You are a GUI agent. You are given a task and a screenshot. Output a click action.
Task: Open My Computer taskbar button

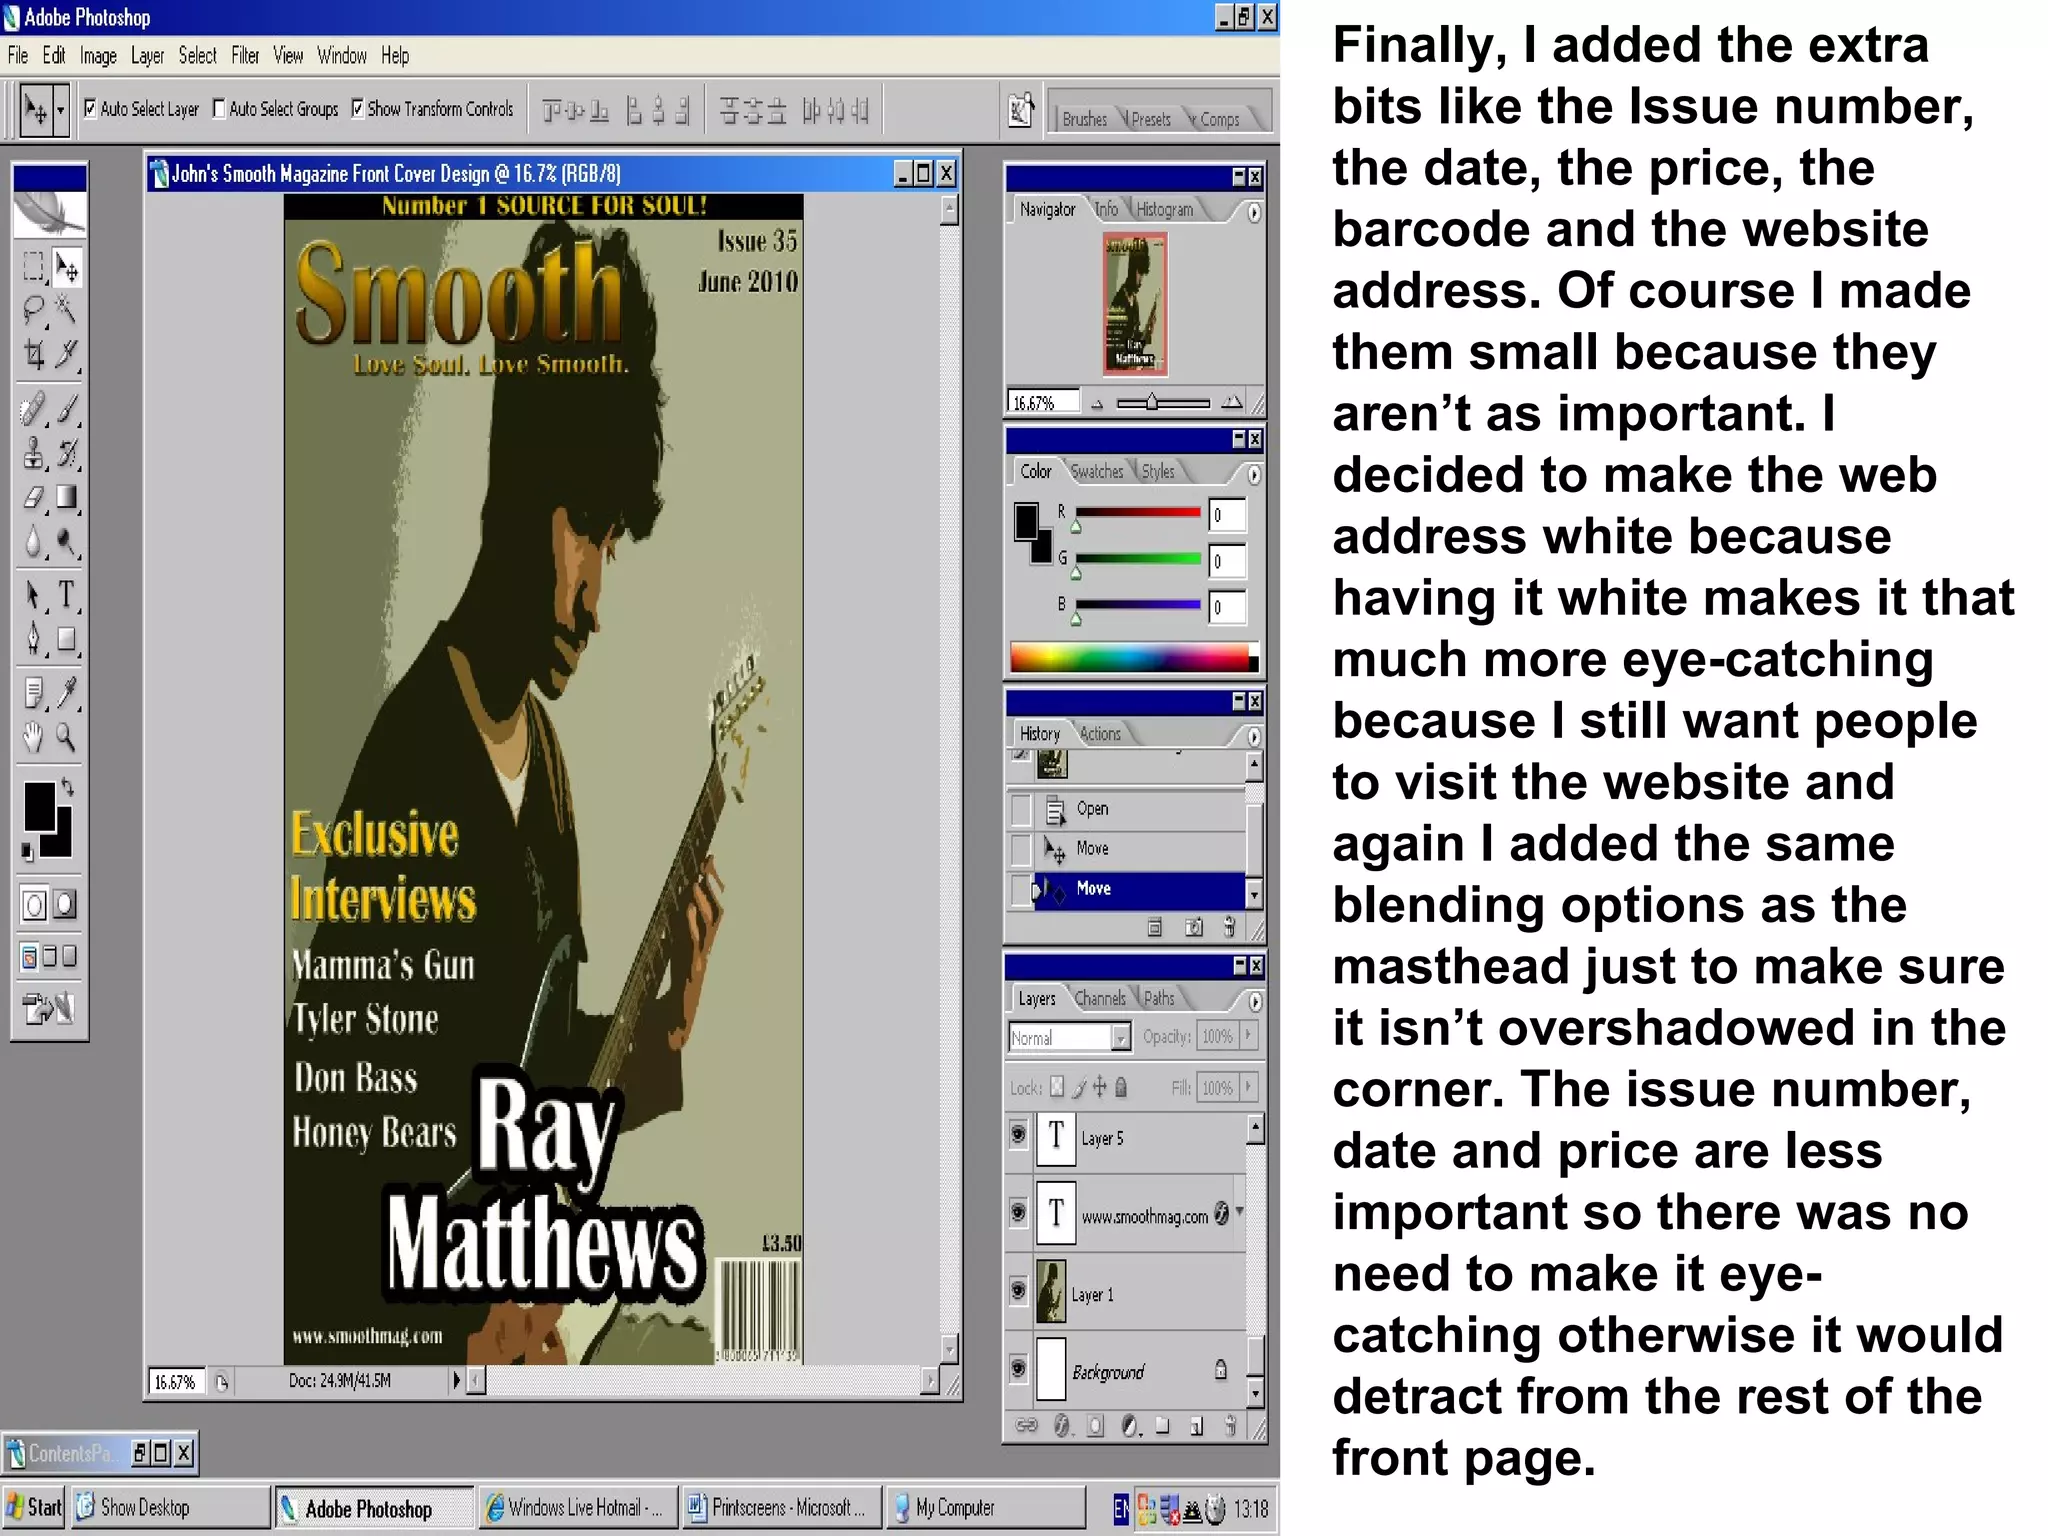(x=985, y=1507)
